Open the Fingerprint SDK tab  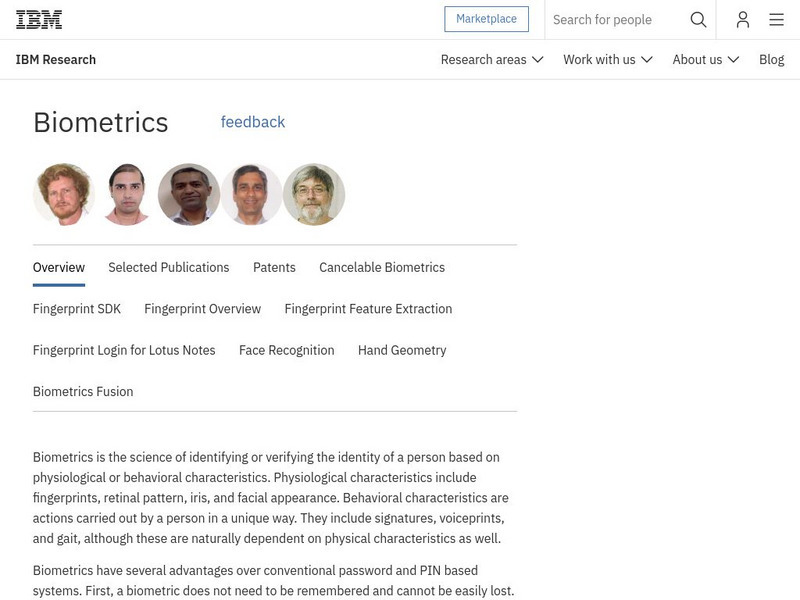(x=77, y=309)
